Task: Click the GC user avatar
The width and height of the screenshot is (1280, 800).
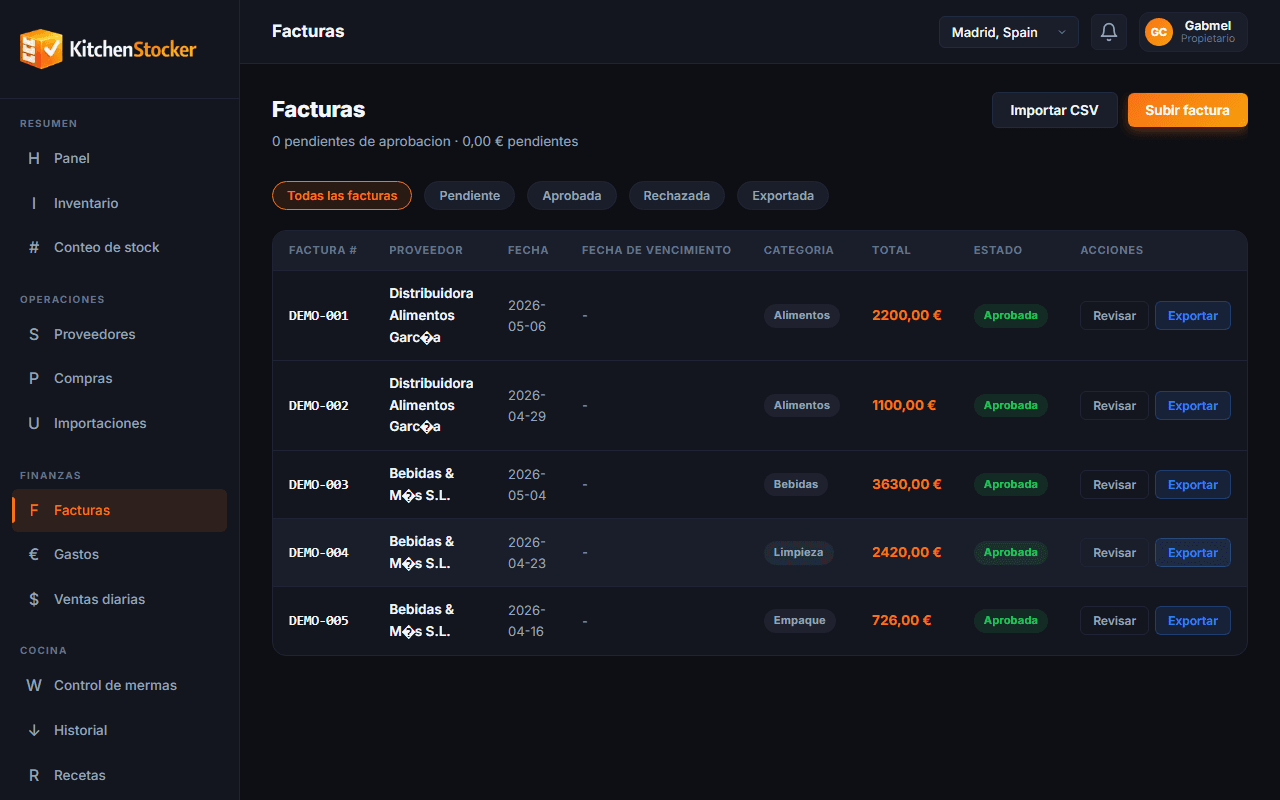Action: 1159,32
